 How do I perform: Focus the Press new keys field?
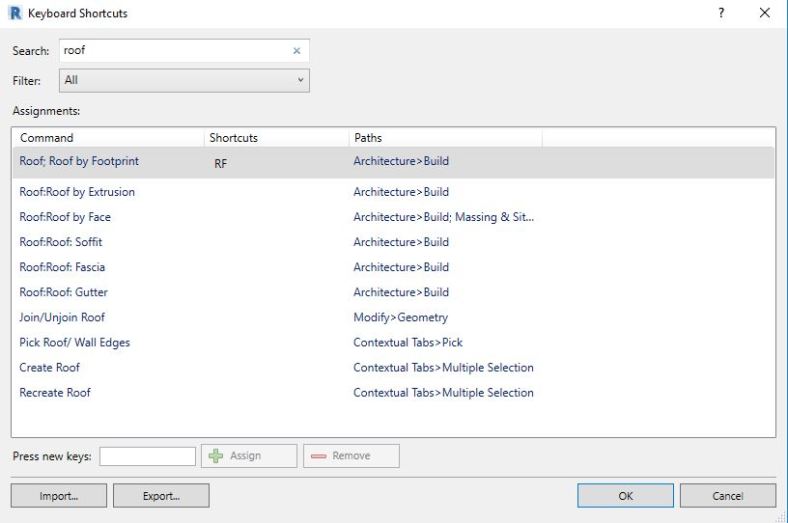pos(148,456)
